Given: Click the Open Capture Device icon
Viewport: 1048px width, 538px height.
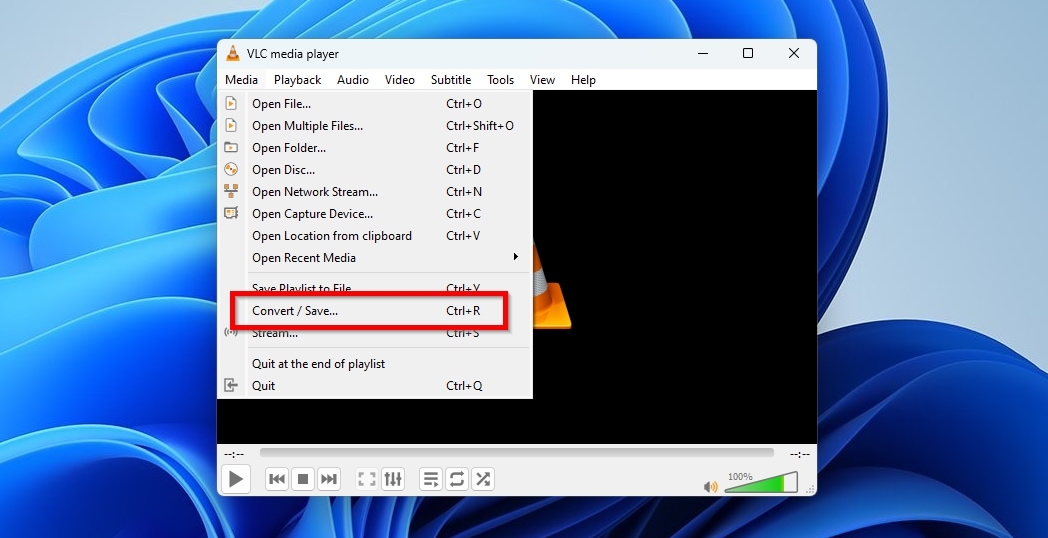Looking at the screenshot, I should click(231, 213).
